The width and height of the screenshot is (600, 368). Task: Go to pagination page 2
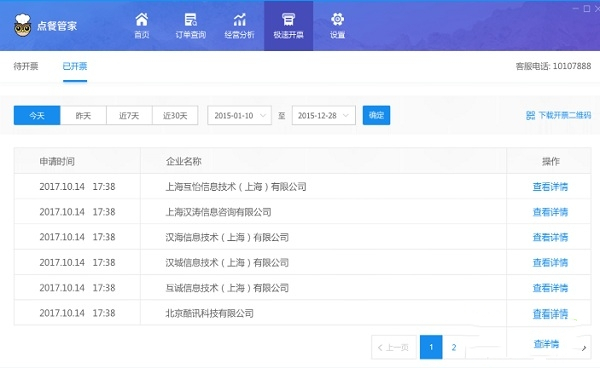tap(454, 347)
